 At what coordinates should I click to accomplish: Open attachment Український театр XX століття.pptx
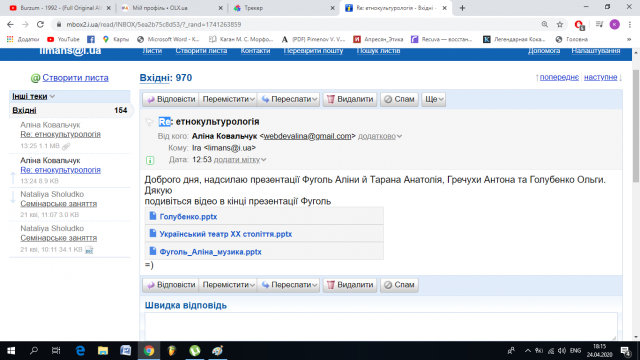click(x=226, y=234)
